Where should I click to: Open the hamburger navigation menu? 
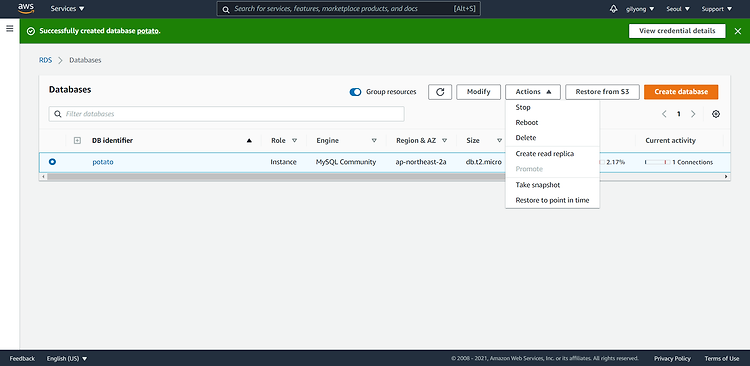click(x=10, y=29)
